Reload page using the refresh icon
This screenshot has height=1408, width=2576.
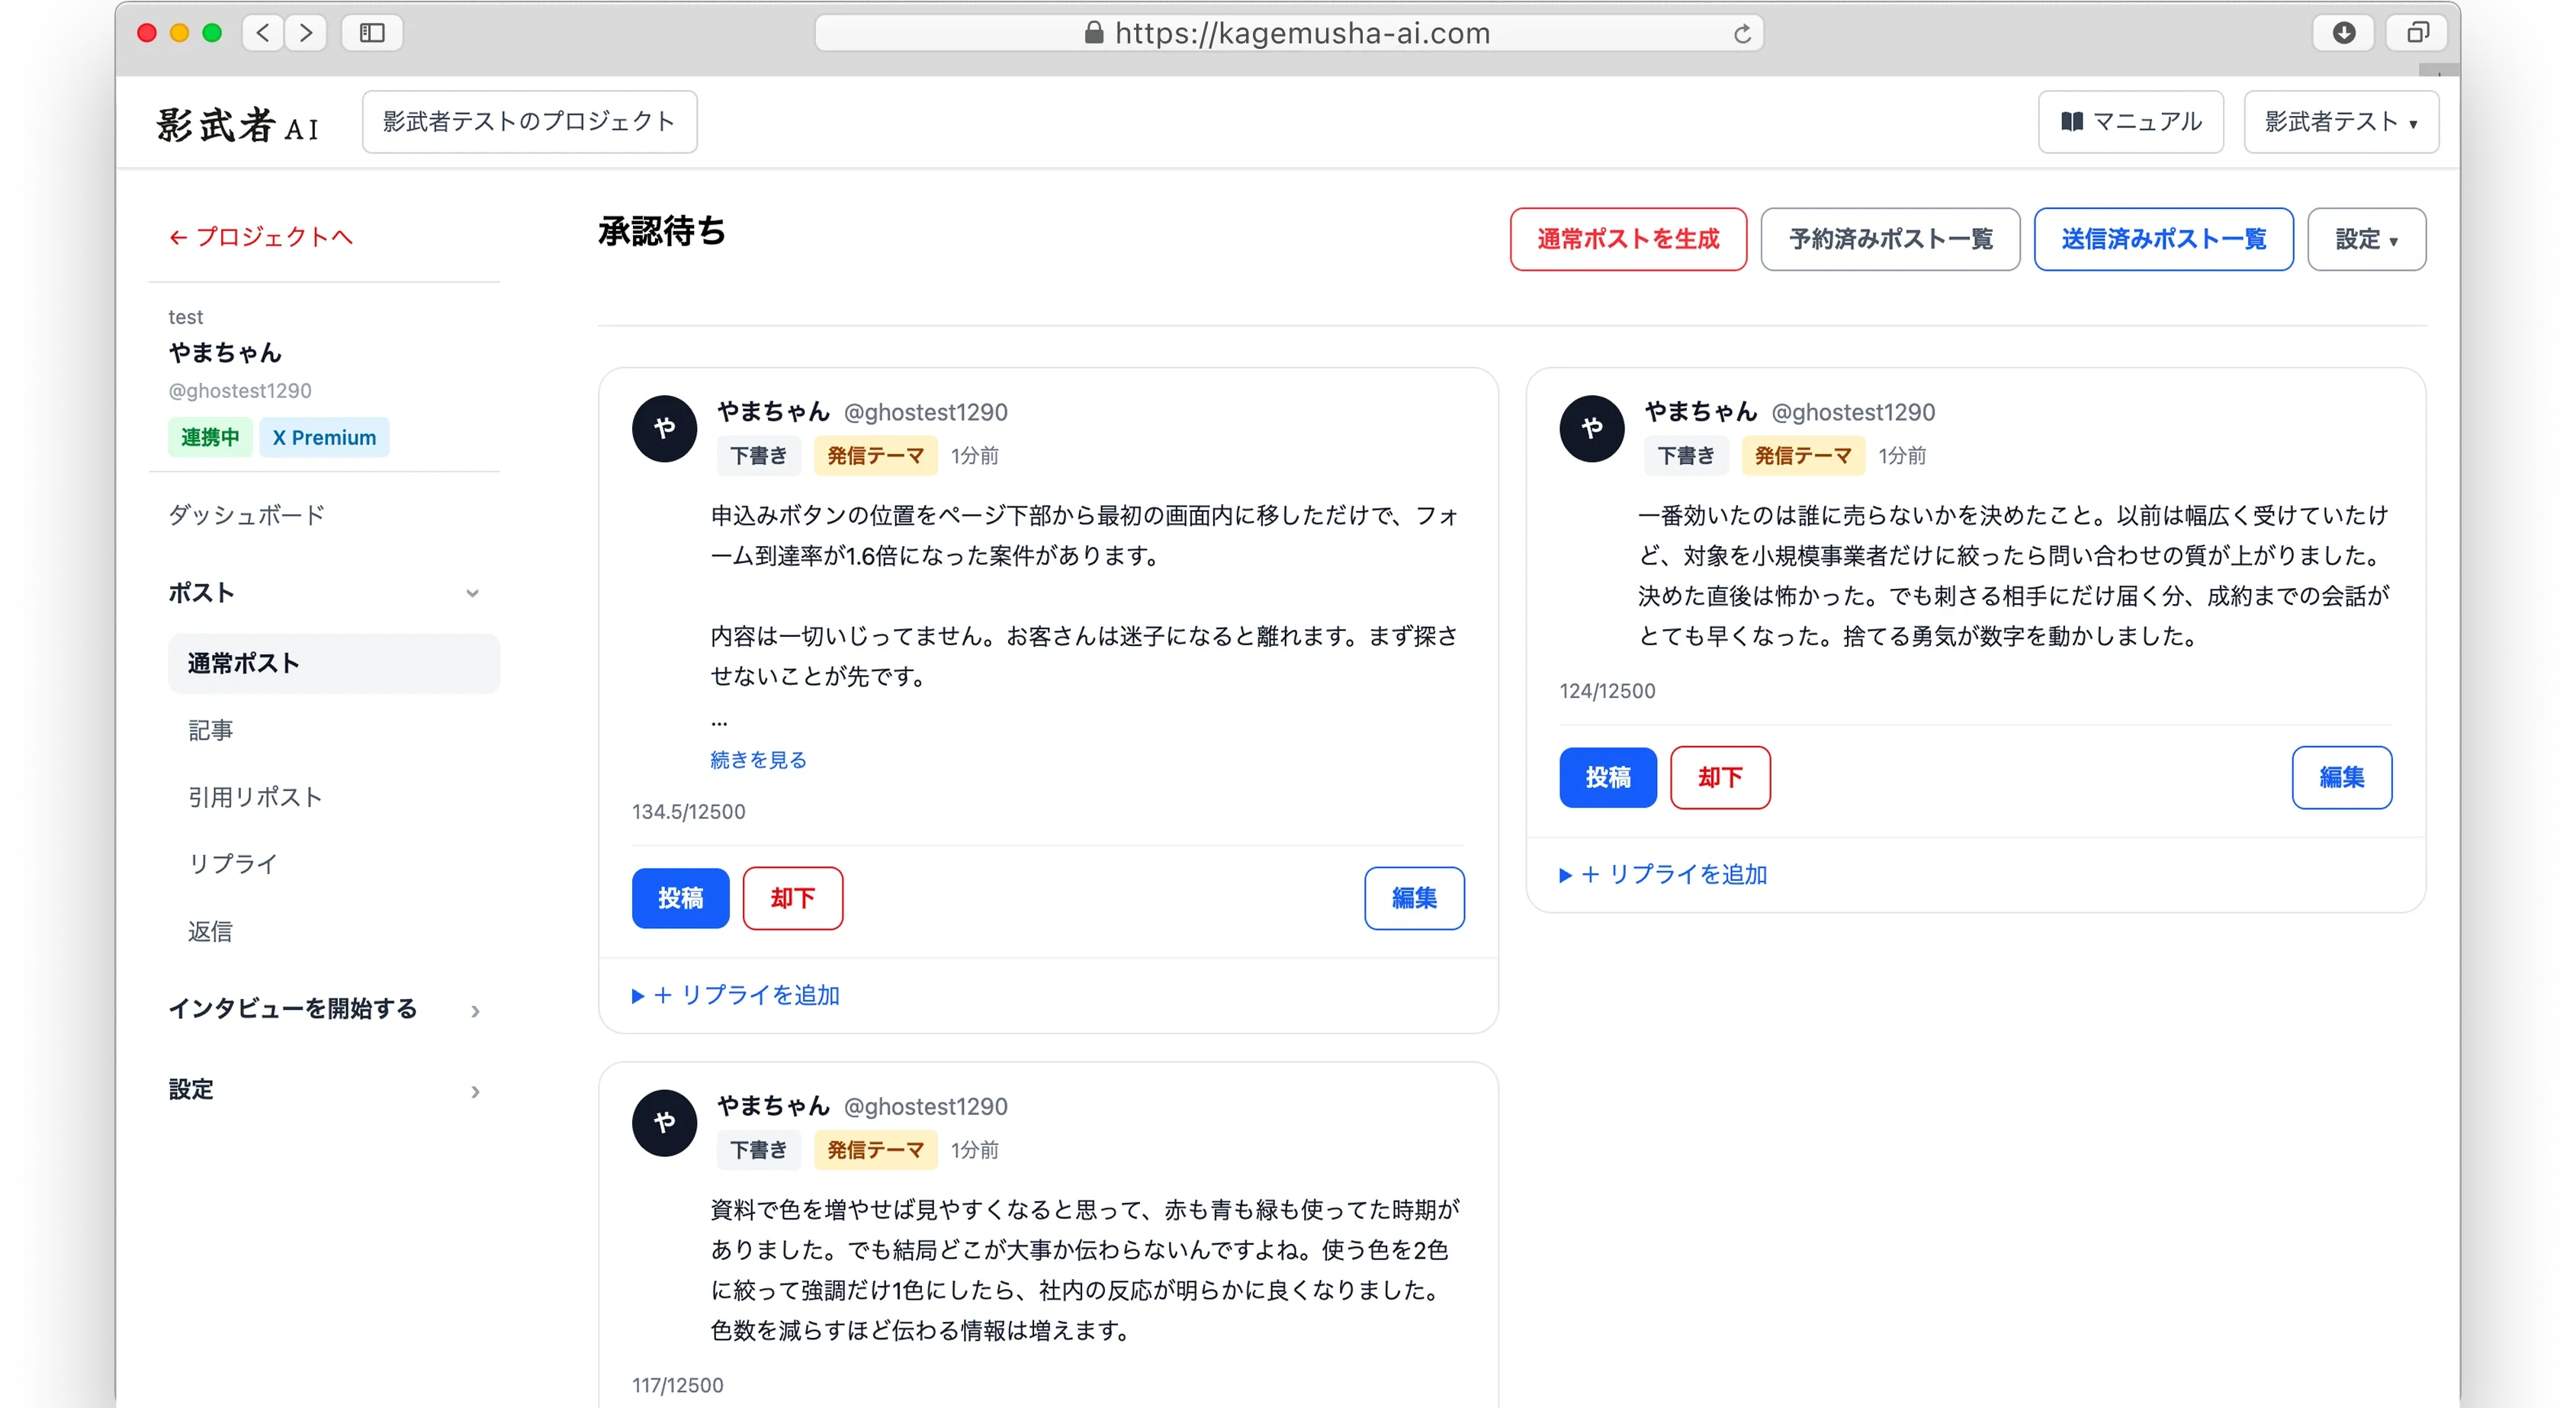(1742, 34)
